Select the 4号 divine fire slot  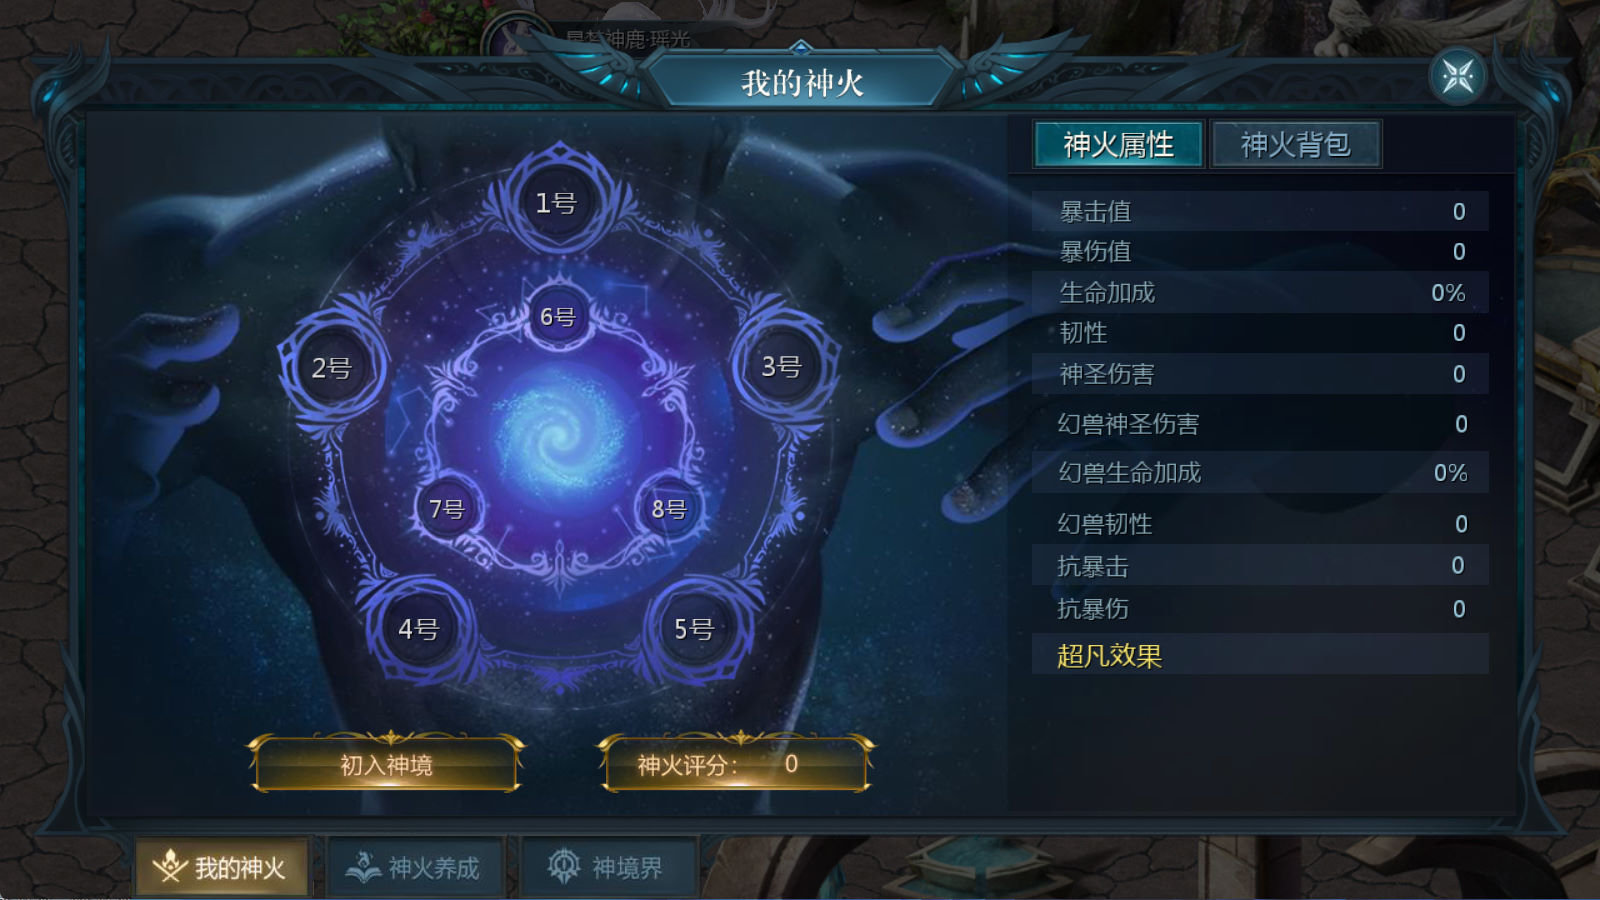click(x=419, y=629)
